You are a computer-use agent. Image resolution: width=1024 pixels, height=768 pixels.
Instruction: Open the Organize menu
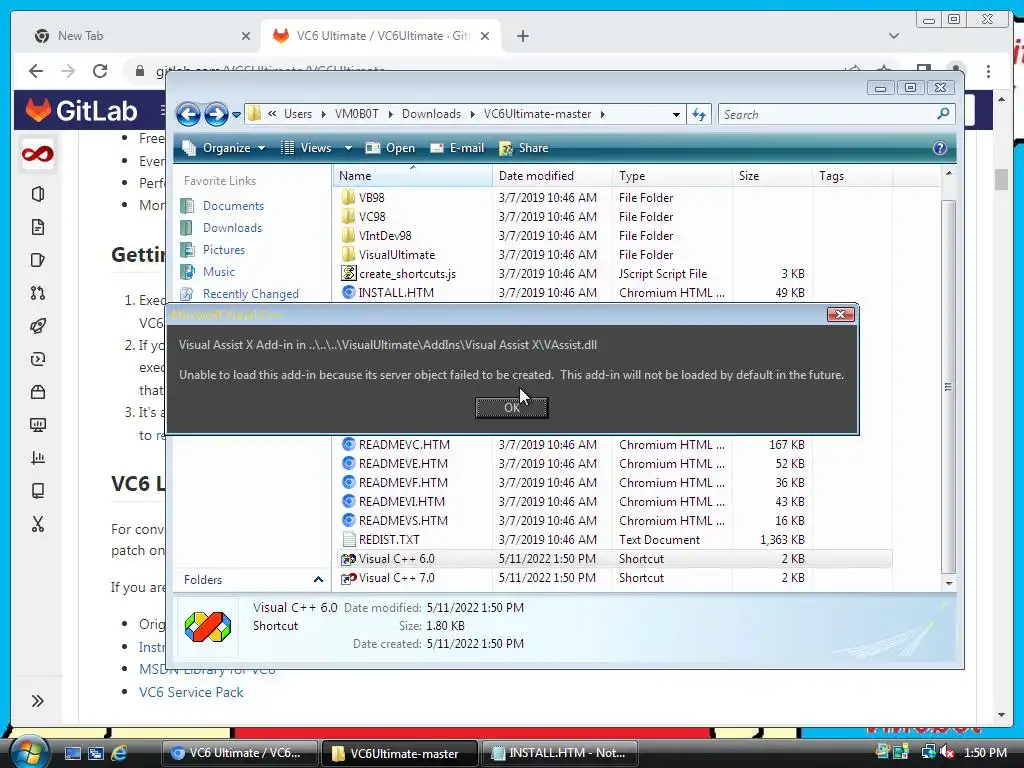[x=224, y=148]
